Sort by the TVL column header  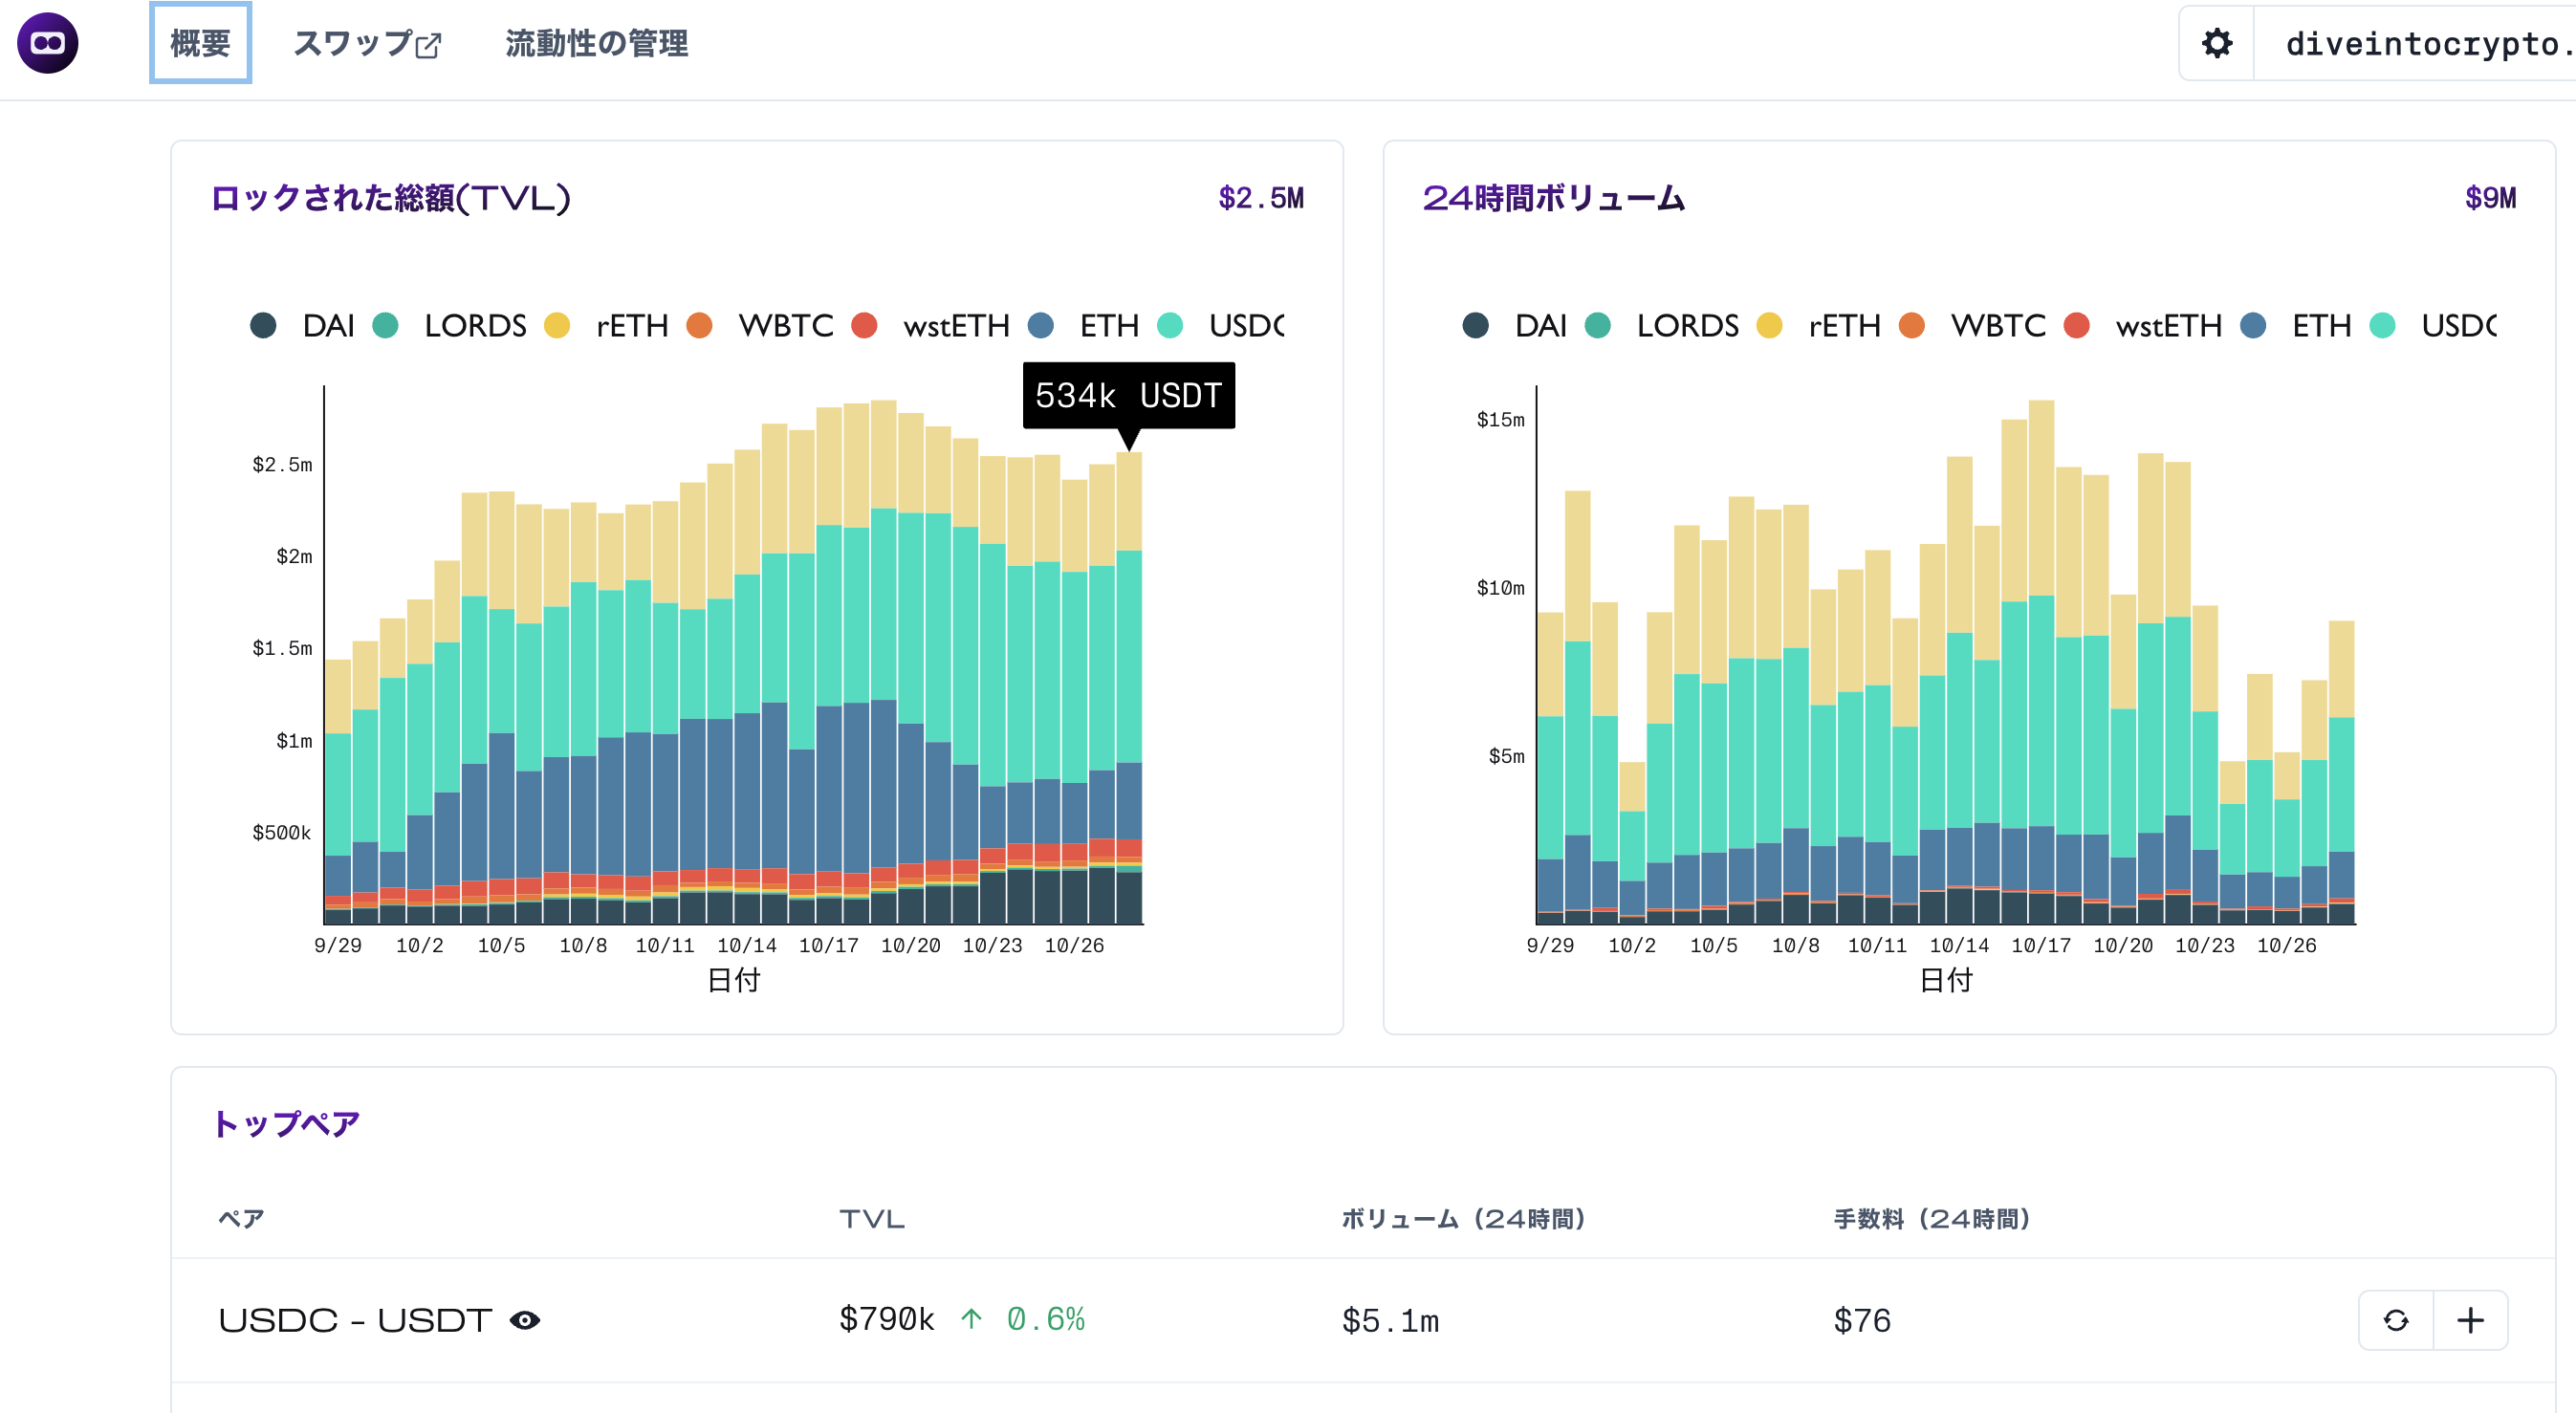(x=871, y=1218)
